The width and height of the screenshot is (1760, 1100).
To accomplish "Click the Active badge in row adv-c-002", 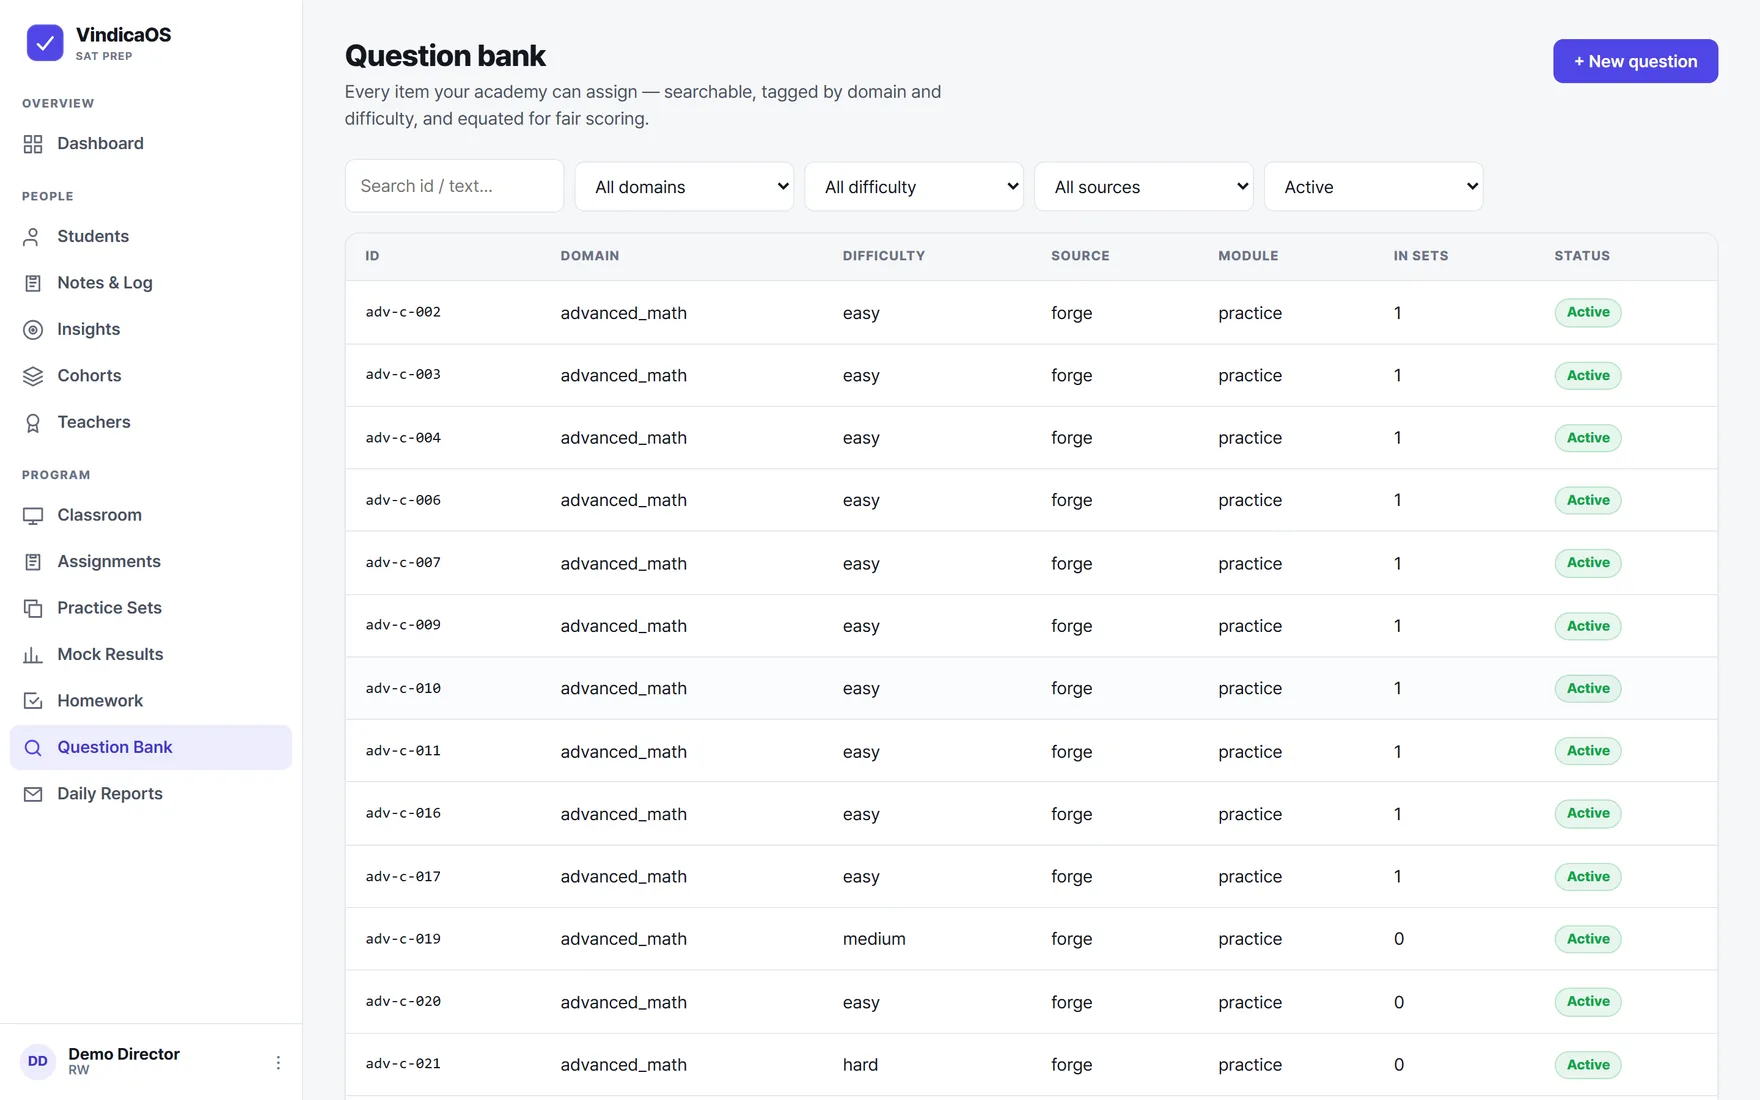I will point(1588,313).
